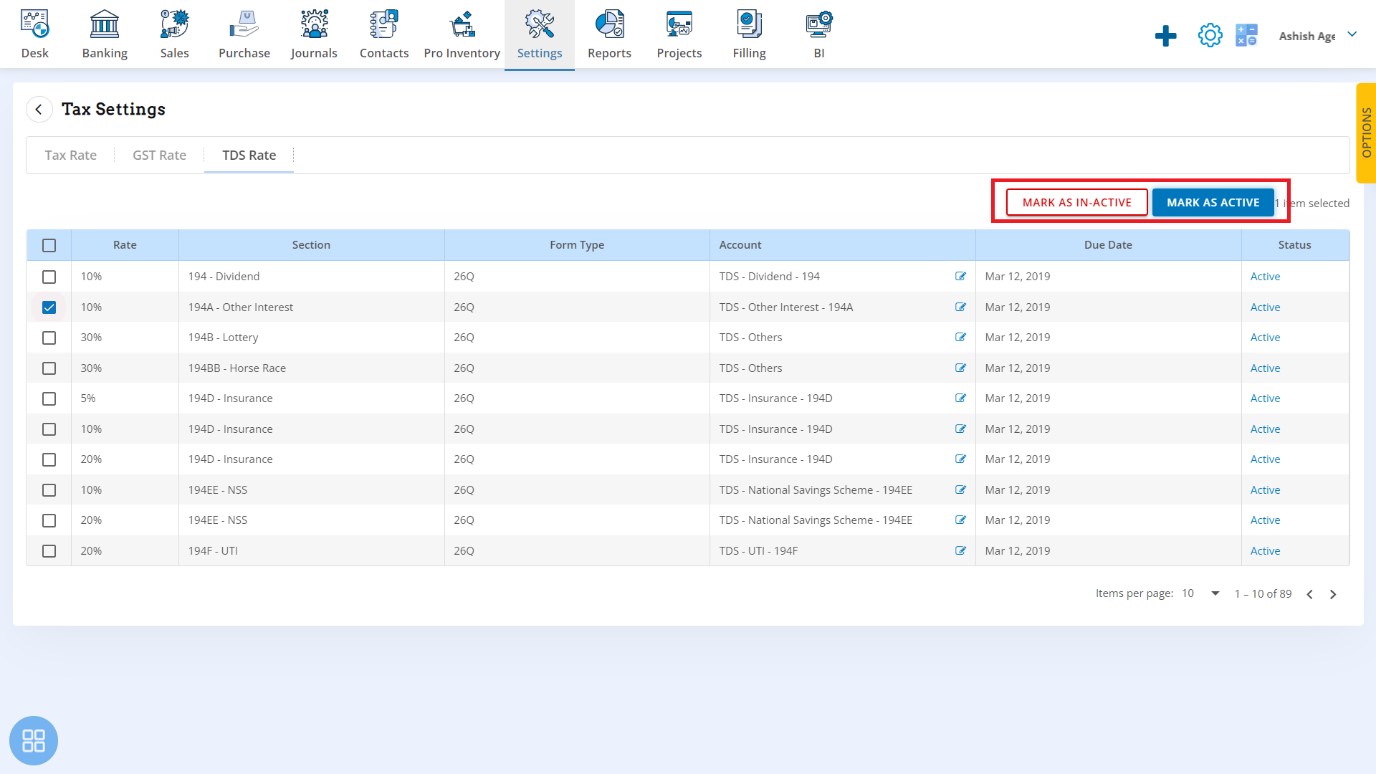Click 'TDS - UTI - 194F' account text
Viewport: 1376px width, 774px height.
758,551
